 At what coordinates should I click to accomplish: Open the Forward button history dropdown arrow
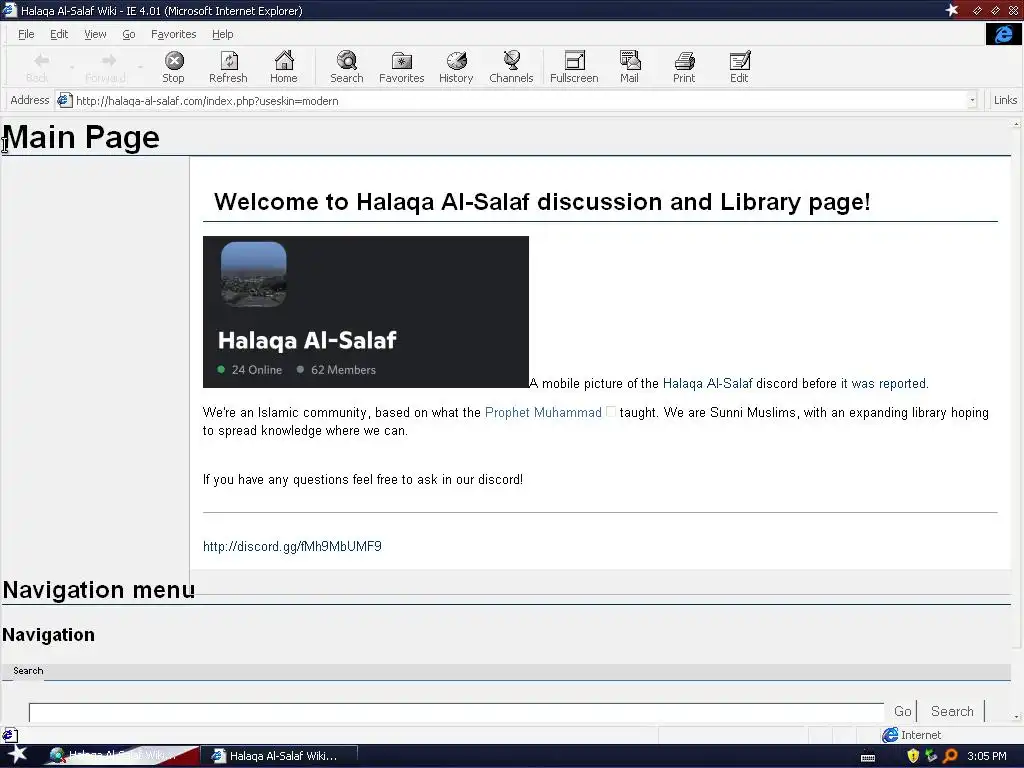(140, 67)
